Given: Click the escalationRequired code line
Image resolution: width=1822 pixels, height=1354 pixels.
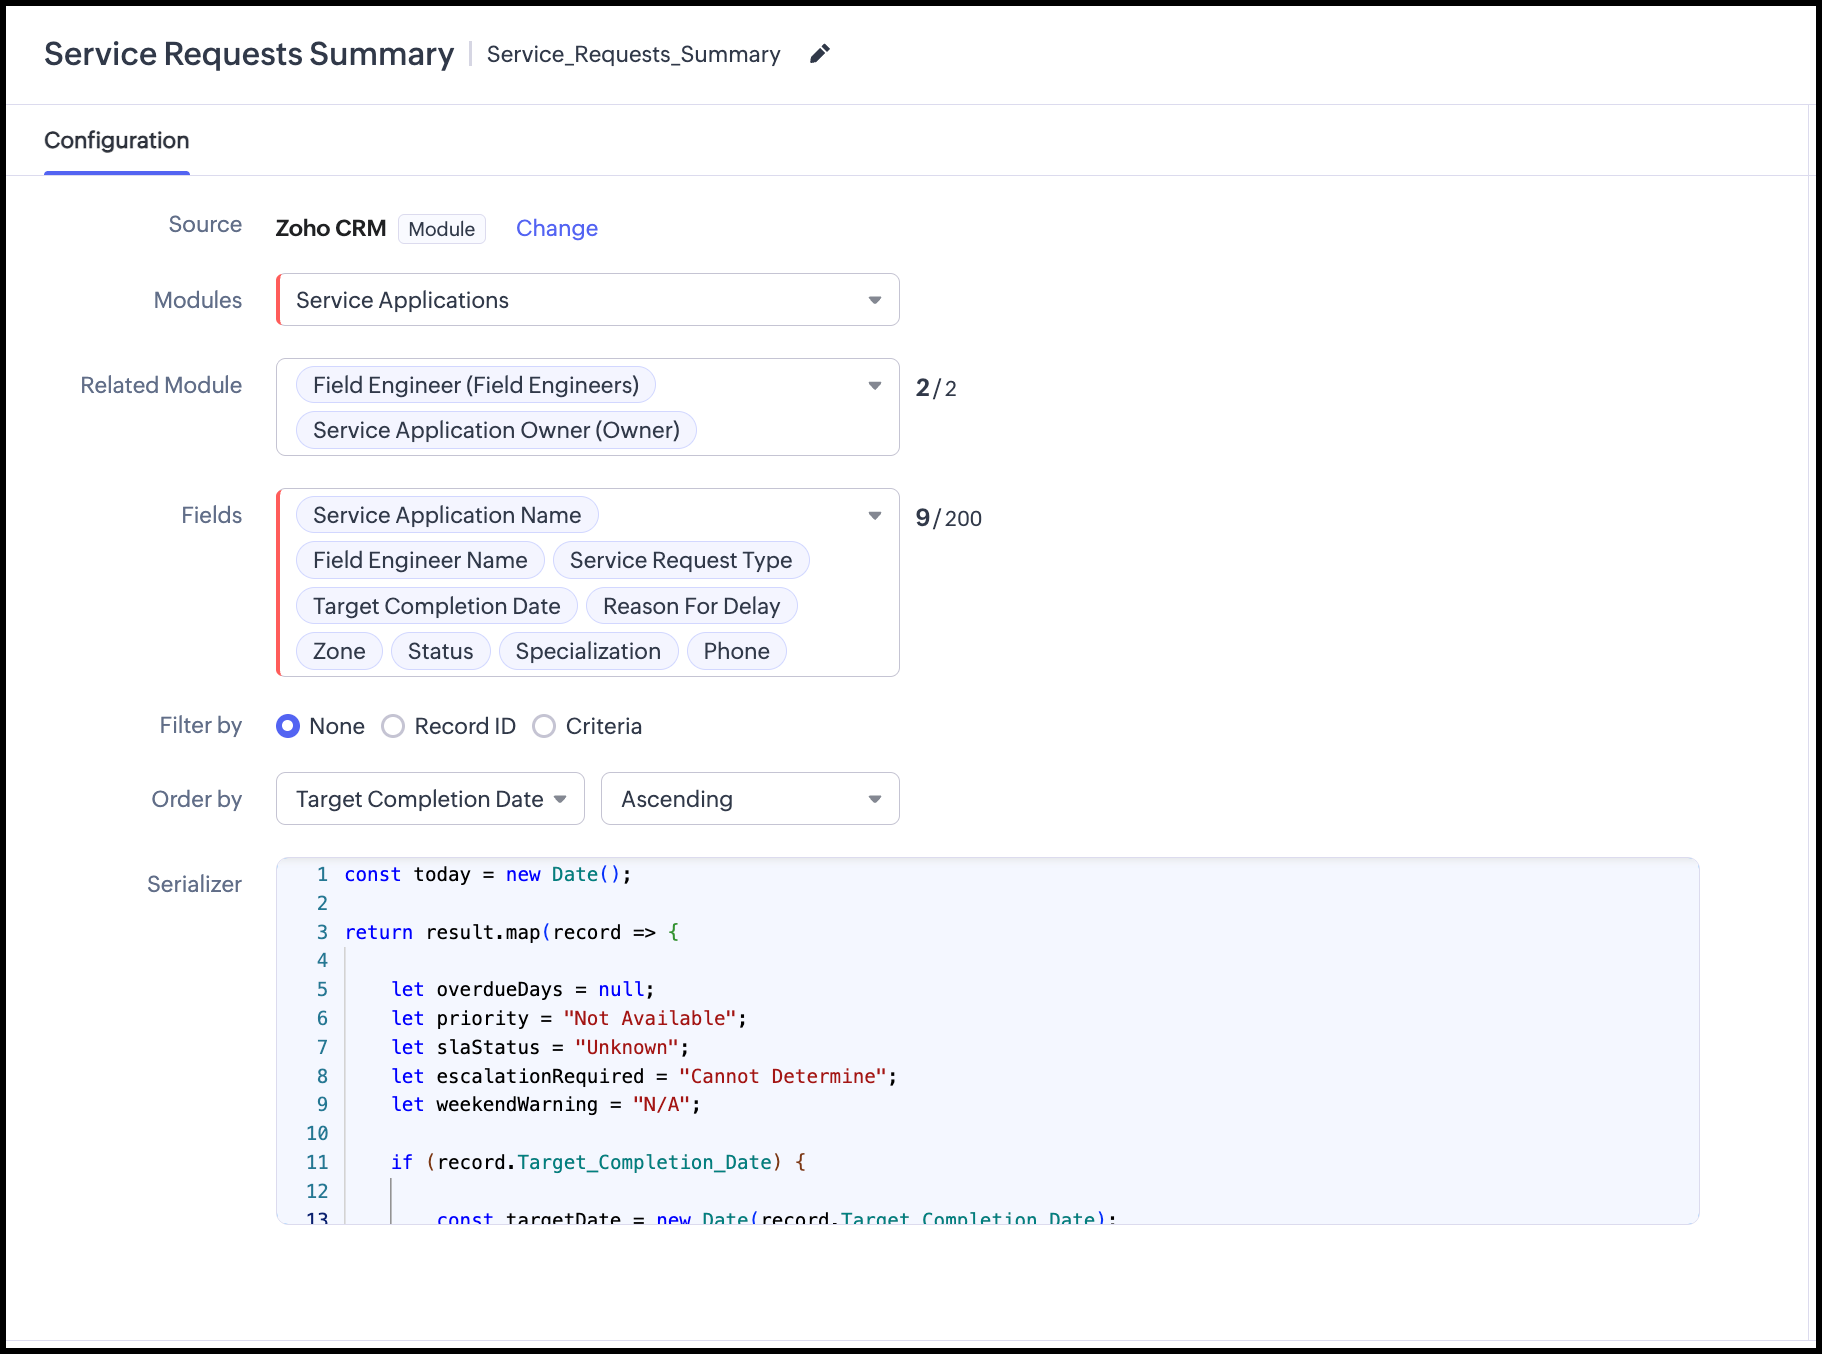Looking at the screenshot, I should (x=644, y=1076).
